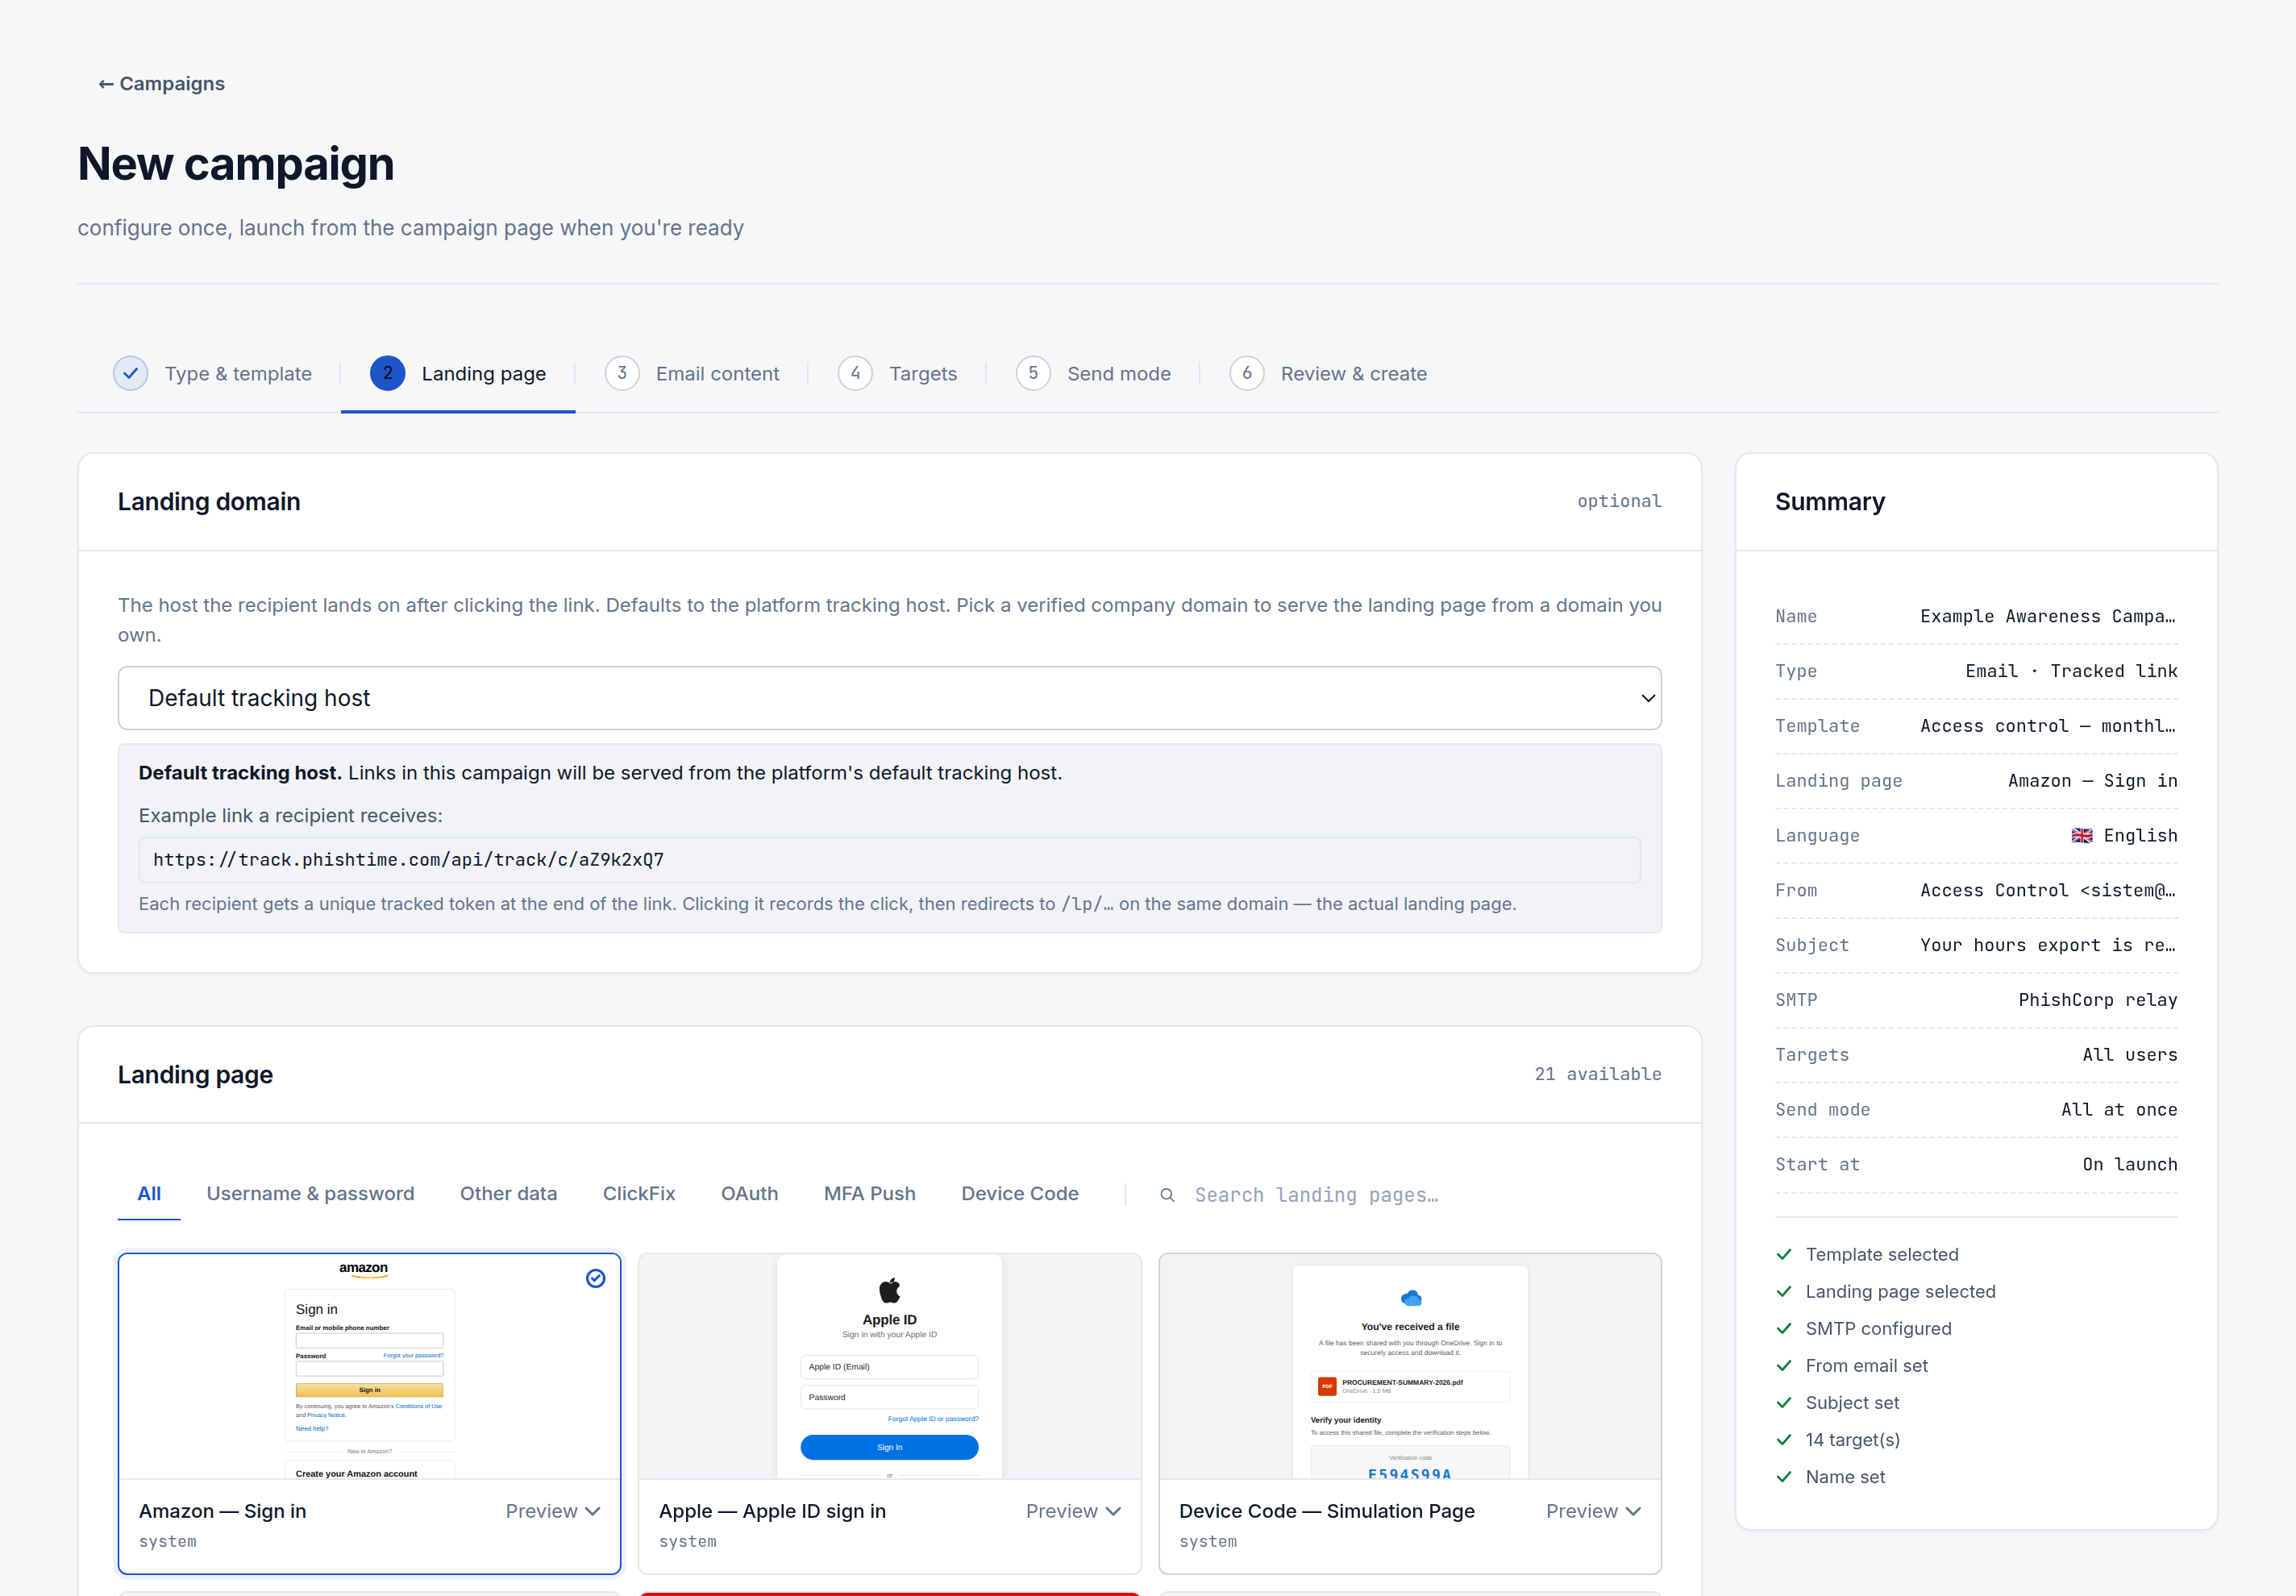Image resolution: width=2296 pixels, height=1596 pixels.
Task: Click the PhishCorp relay SMTP value
Action: click(2097, 1000)
